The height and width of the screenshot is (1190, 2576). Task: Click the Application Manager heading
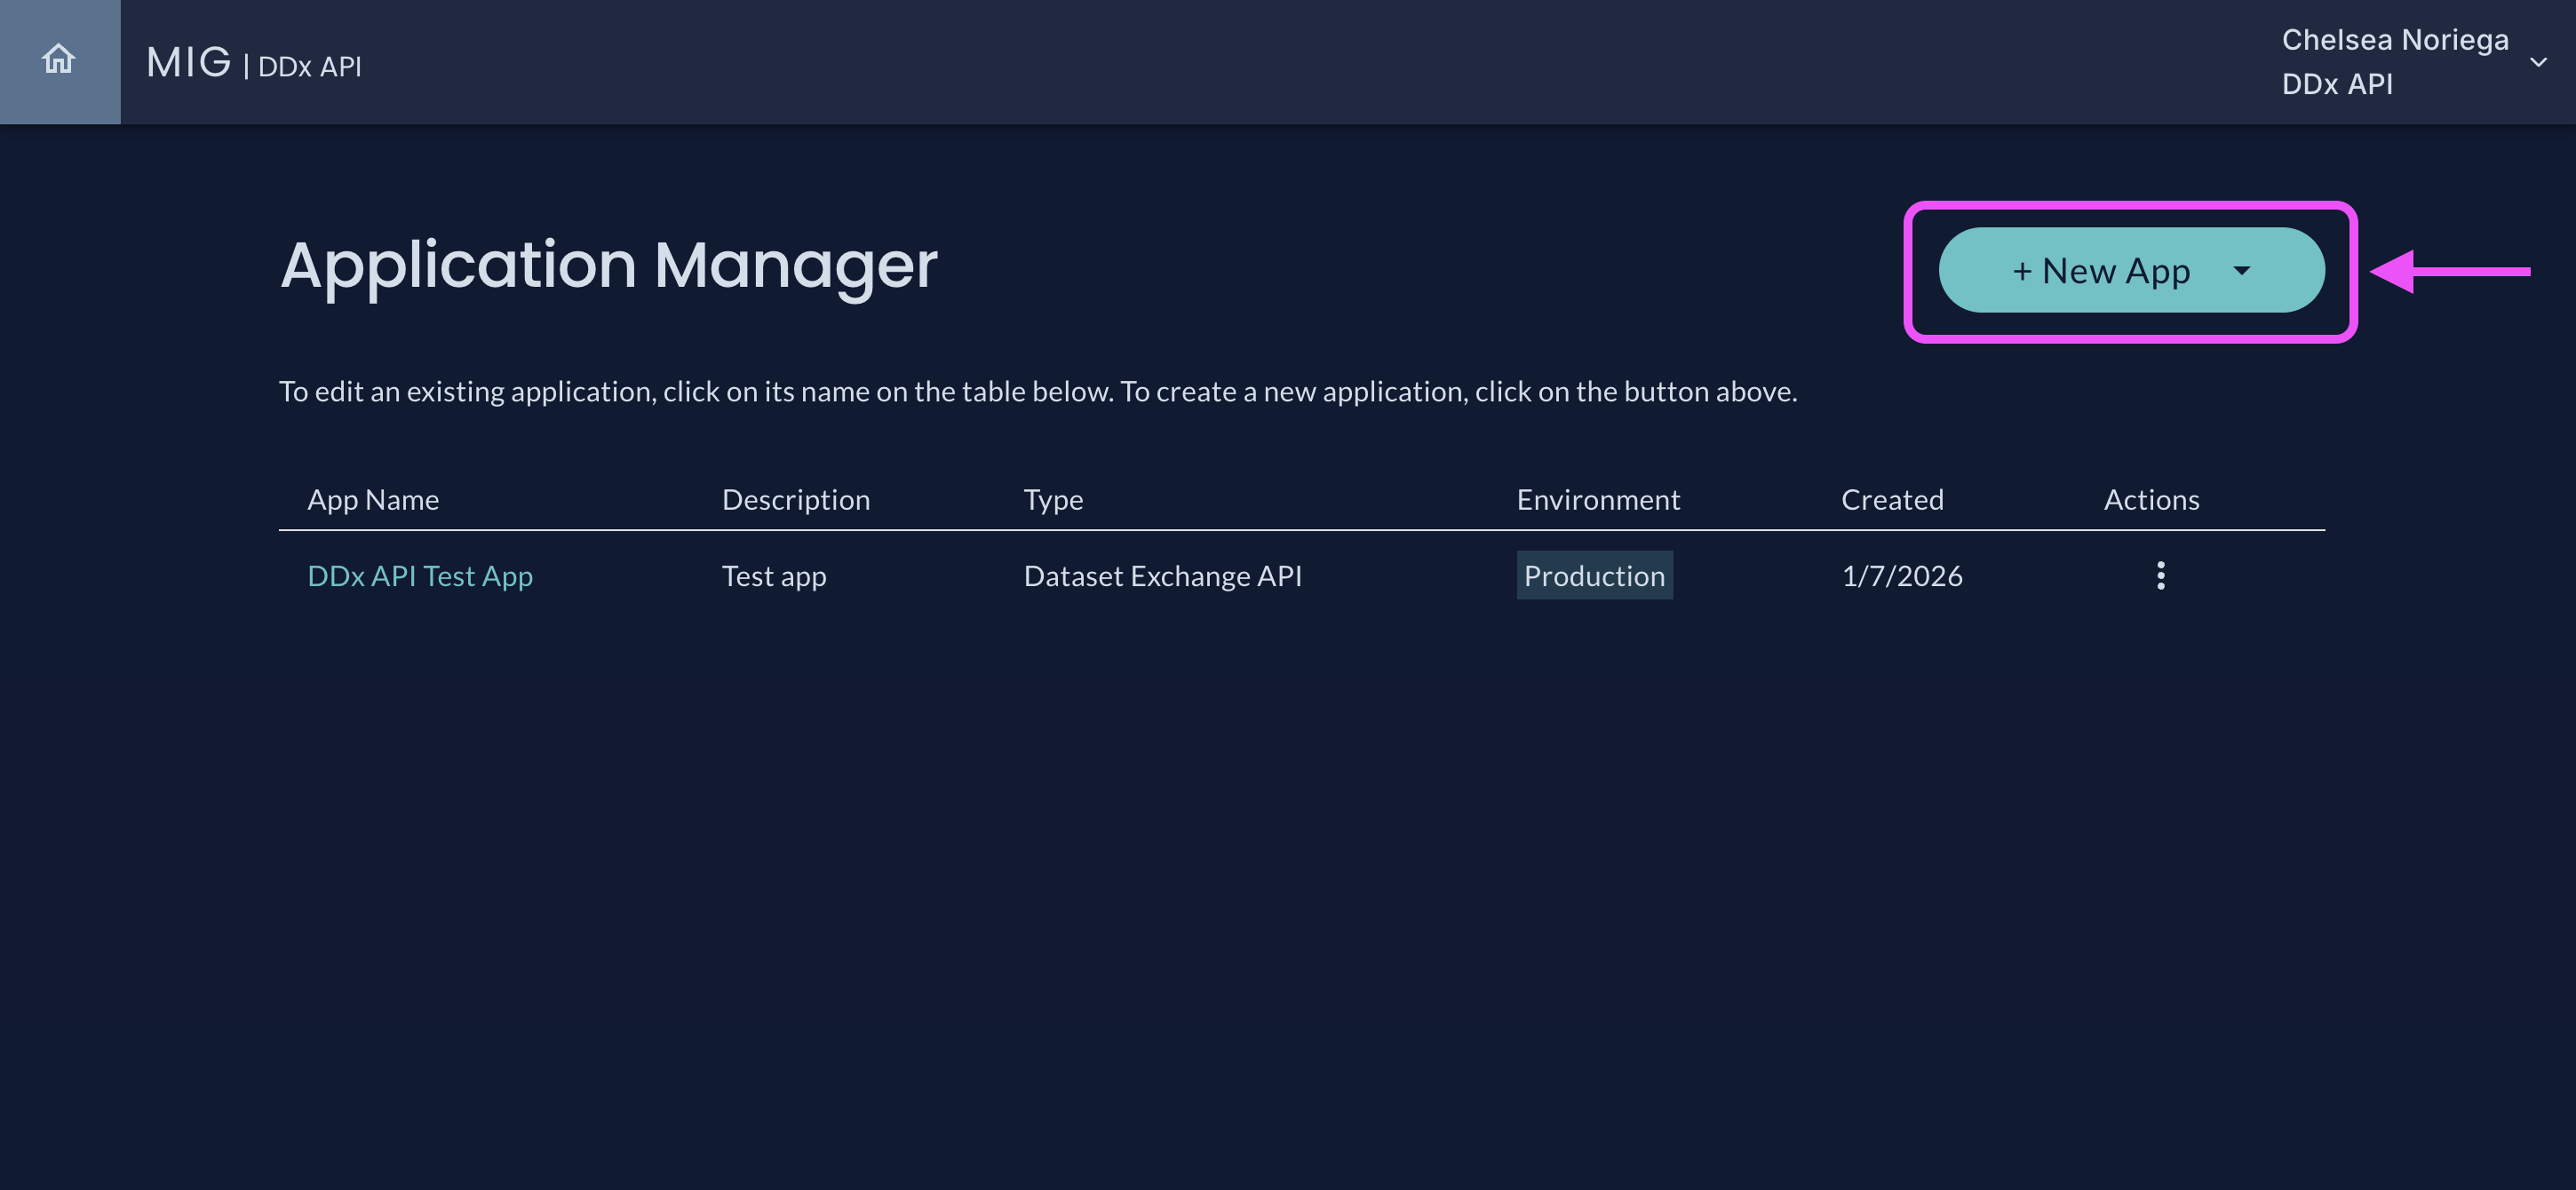click(x=608, y=266)
